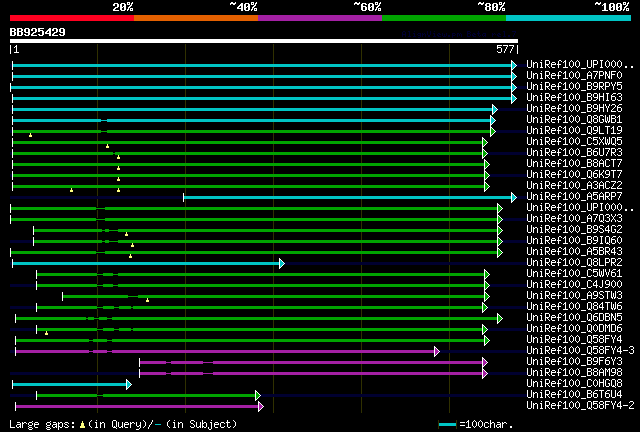Image resolution: width=640 pixels, height=432 pixels.
Task: Click the green arrowhead of the B6T6U4 hit
Action: click(258, 395)
